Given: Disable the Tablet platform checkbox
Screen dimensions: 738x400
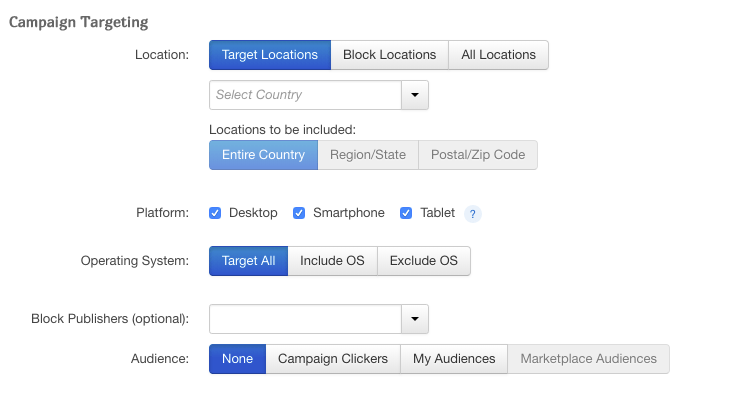Looking at the screenshot, I should tap(406, 213).
